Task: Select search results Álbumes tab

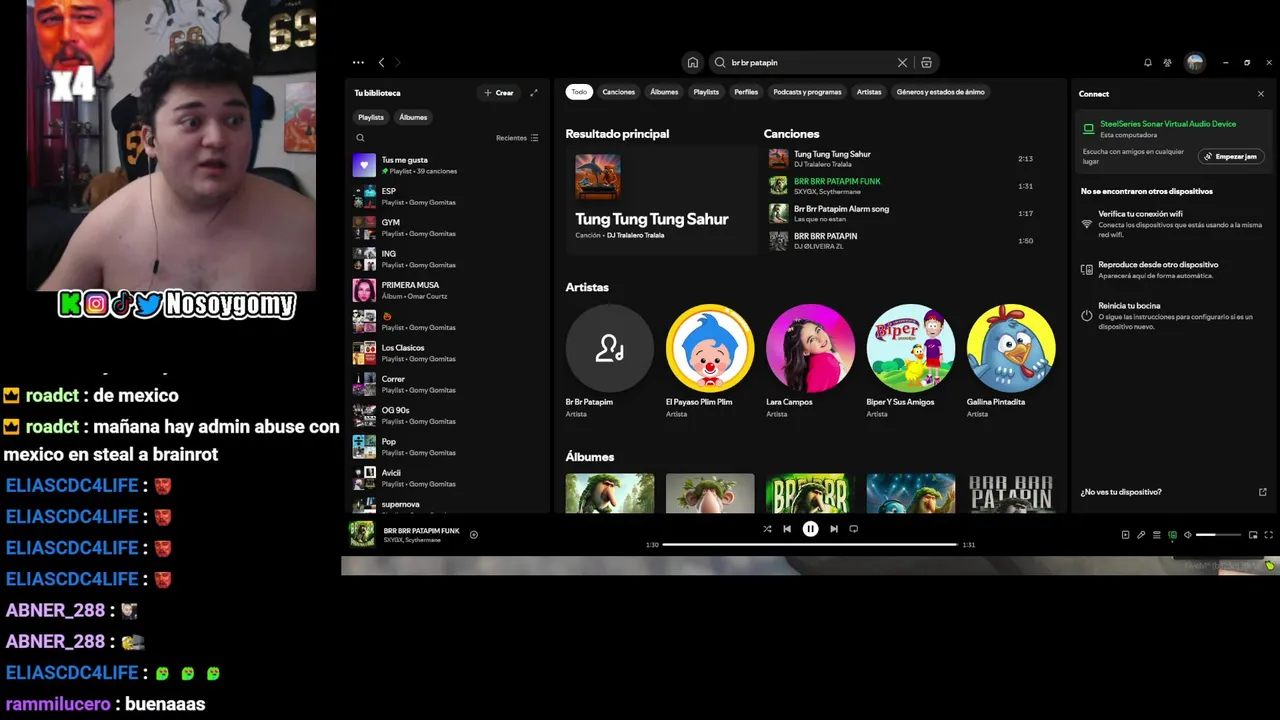Action: coord(664,92)
